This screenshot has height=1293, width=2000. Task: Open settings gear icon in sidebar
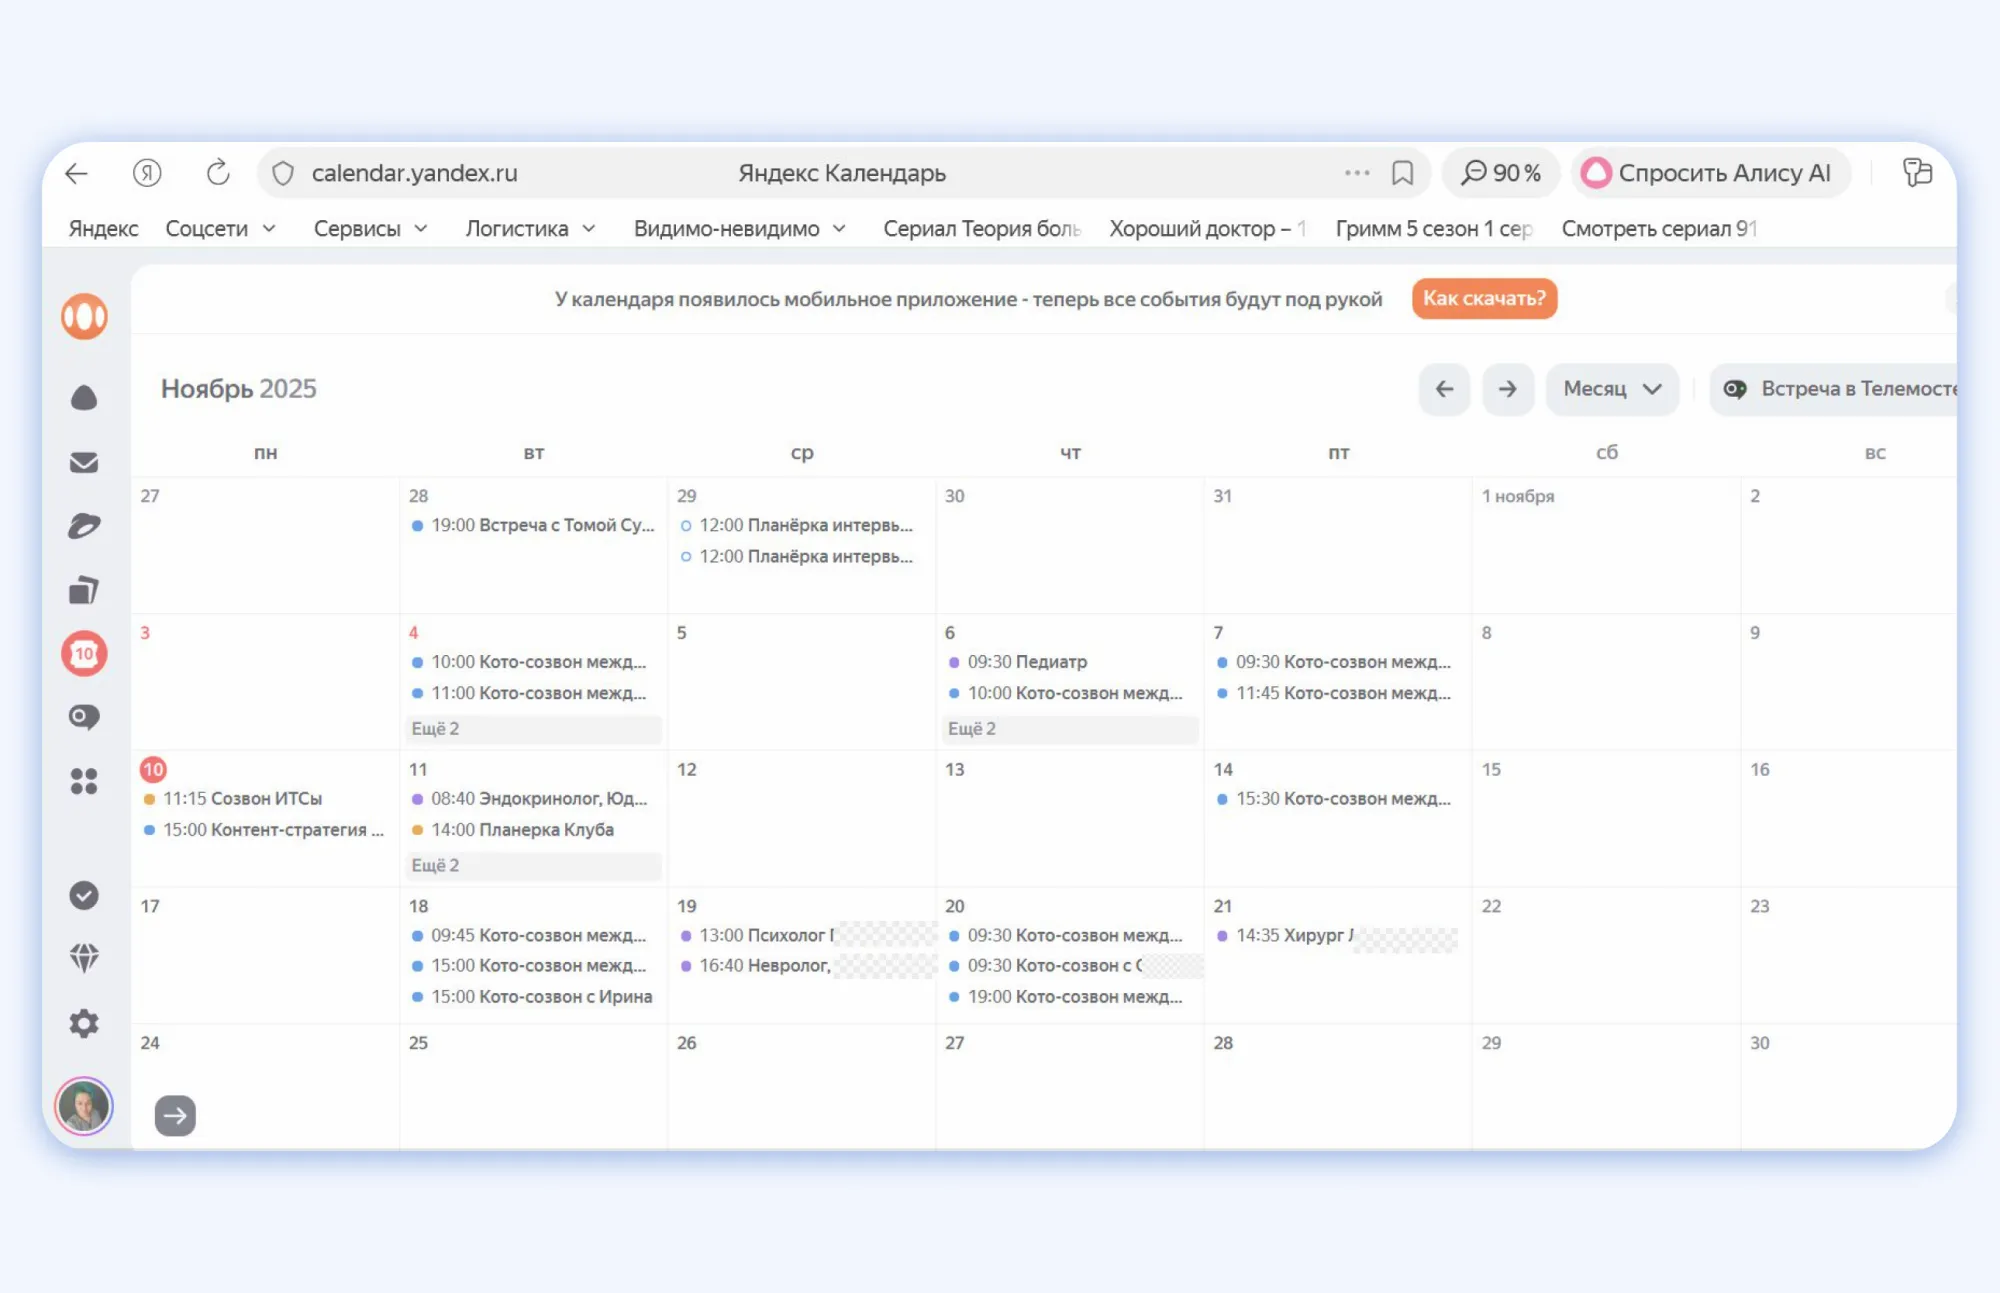pyautogui.click(x=84, y=1023)
